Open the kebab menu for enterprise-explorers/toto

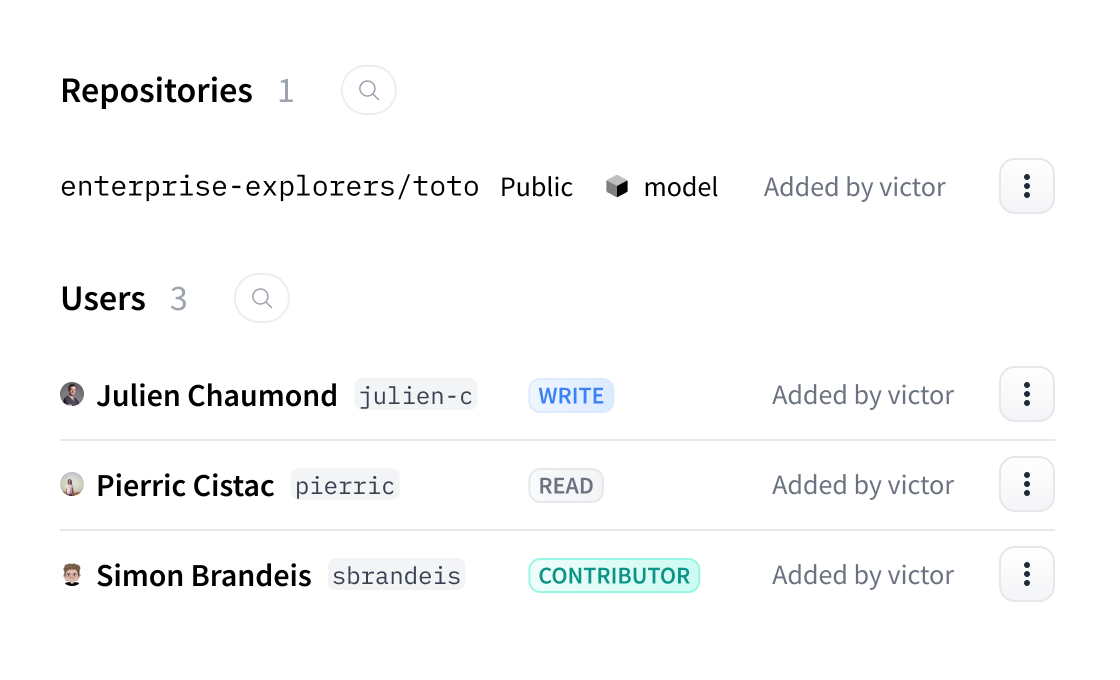click(1026, 186)
